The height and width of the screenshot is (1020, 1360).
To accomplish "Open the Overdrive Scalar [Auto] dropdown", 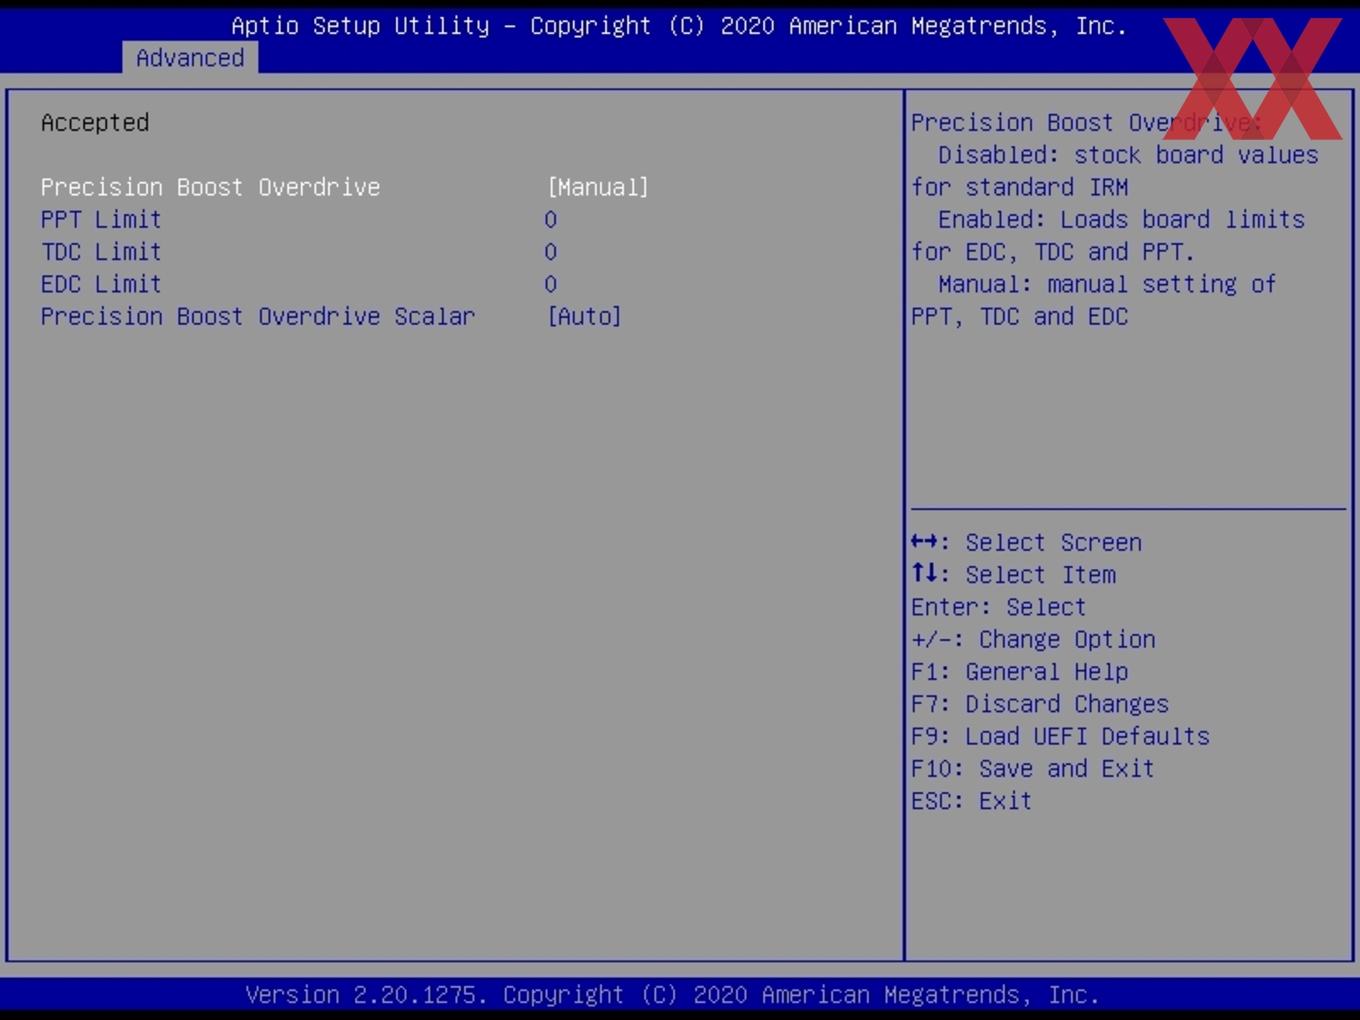I will [x=584, y=316].
